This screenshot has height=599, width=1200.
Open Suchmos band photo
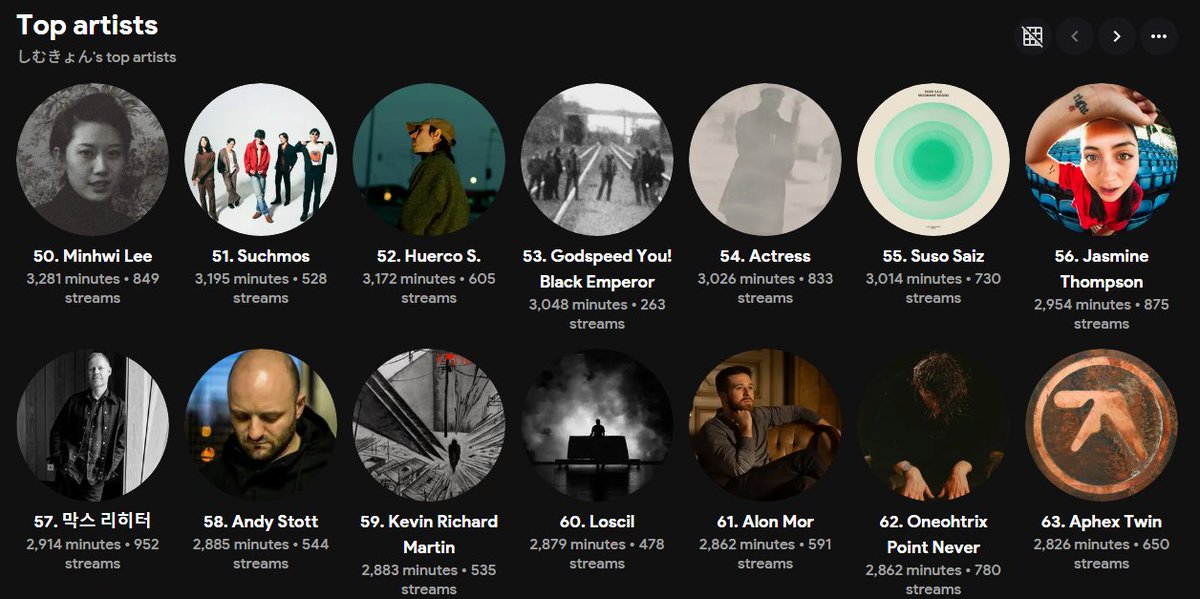(x=260, y=159)
